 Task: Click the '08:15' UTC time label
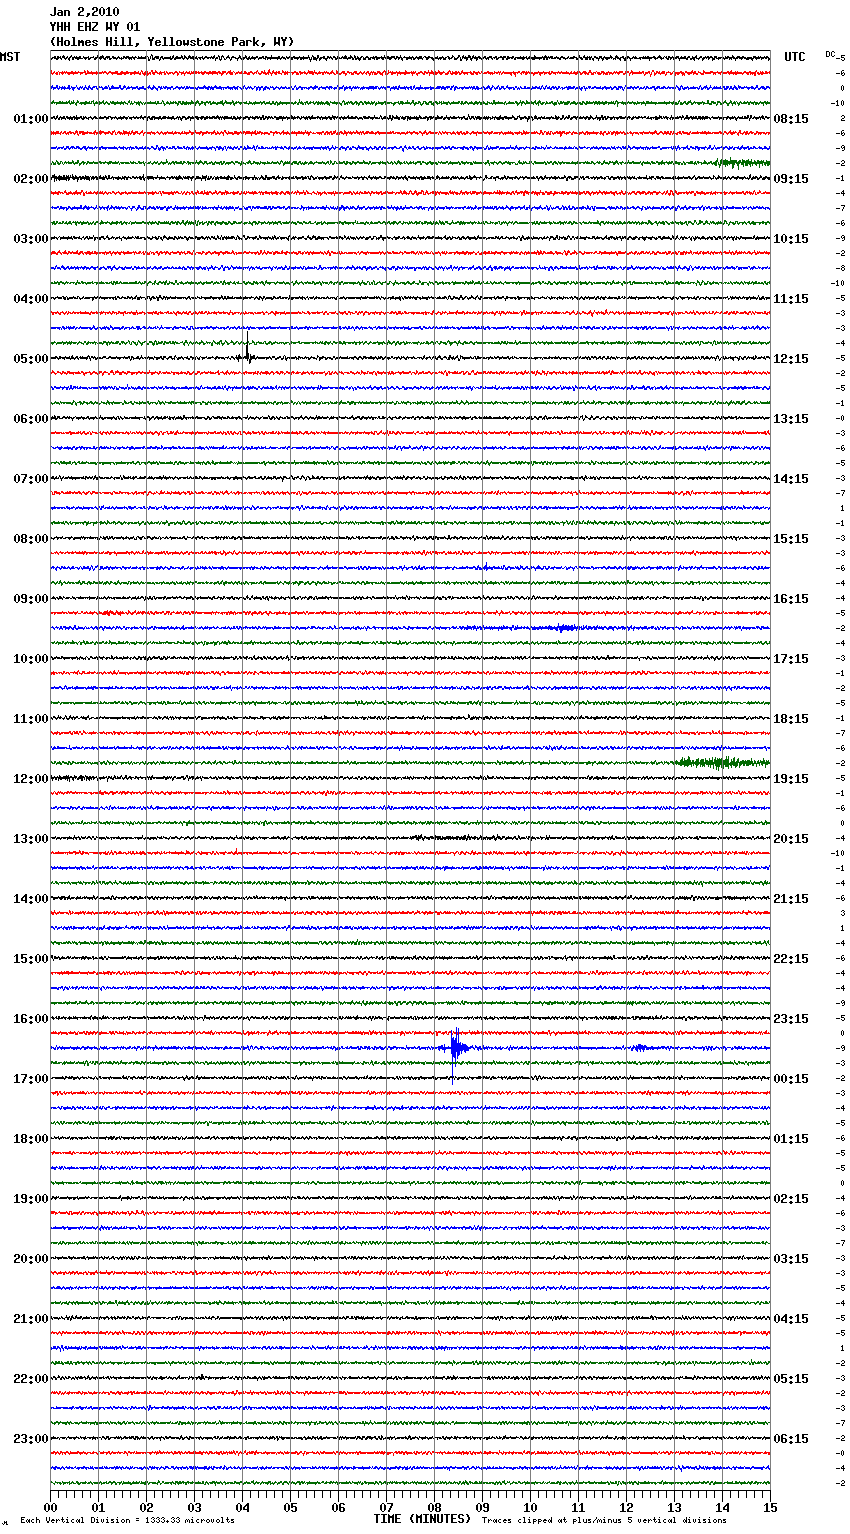[x=791, y=119]
